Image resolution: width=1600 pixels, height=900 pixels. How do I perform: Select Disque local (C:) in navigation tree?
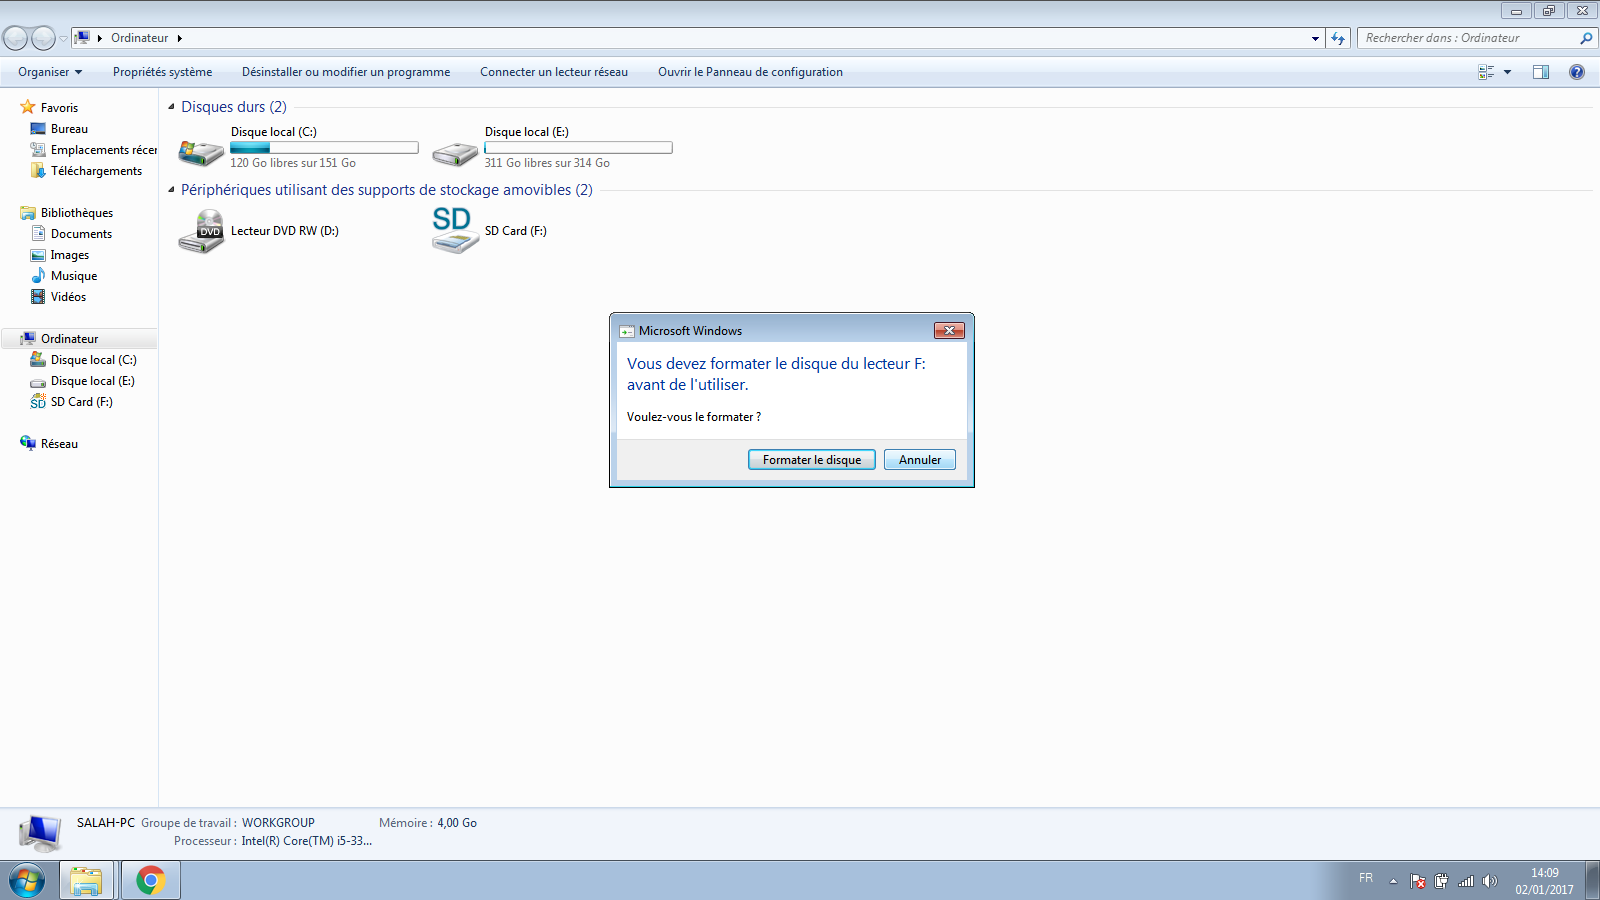tap(93, 360)
